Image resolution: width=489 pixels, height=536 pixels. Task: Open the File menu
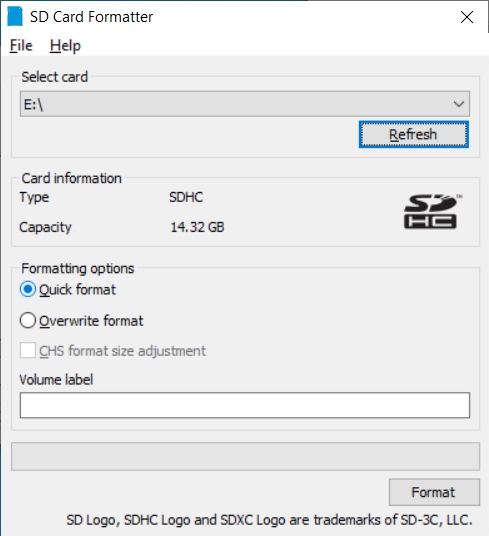click(21, 45)
